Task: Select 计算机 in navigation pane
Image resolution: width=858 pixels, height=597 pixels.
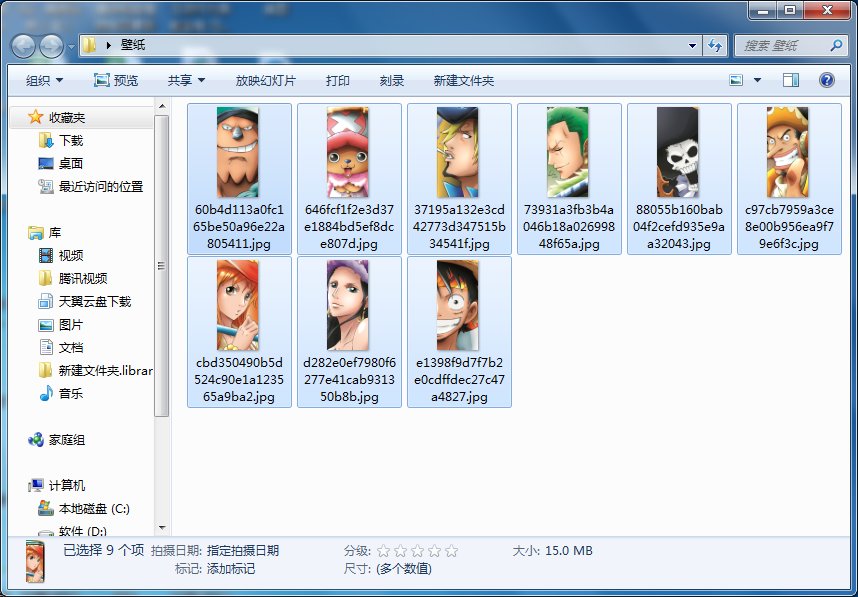Action: pos(67,485)
